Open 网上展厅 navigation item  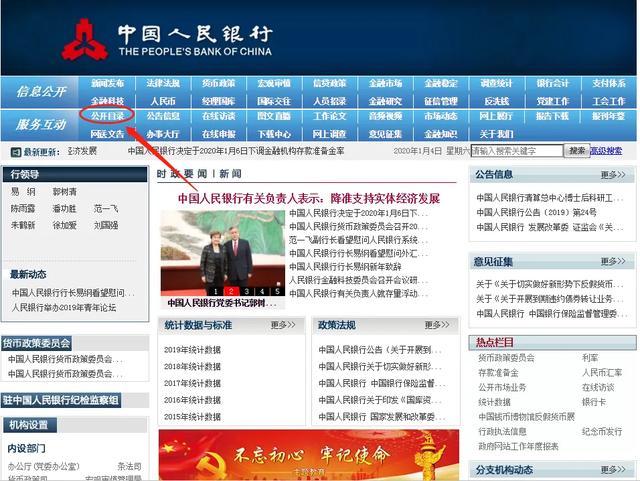pos(496,116)
